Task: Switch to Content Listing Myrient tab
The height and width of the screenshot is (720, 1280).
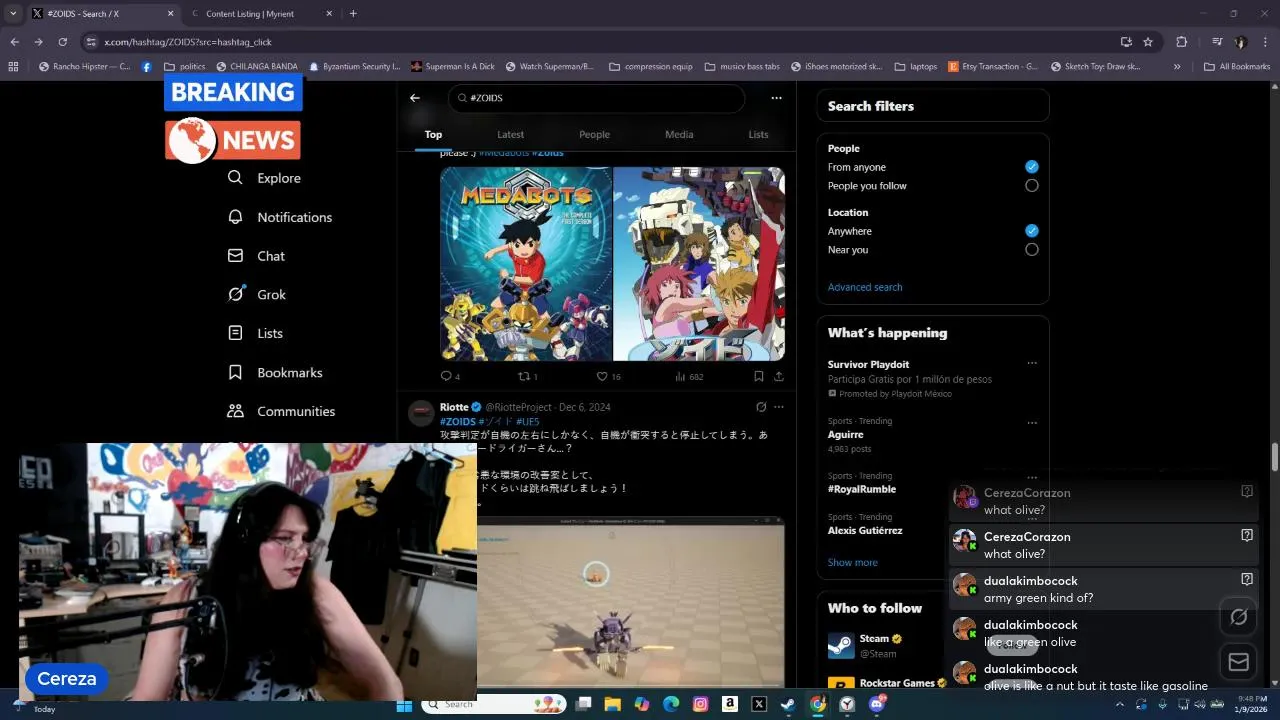Action: [260, 14]
